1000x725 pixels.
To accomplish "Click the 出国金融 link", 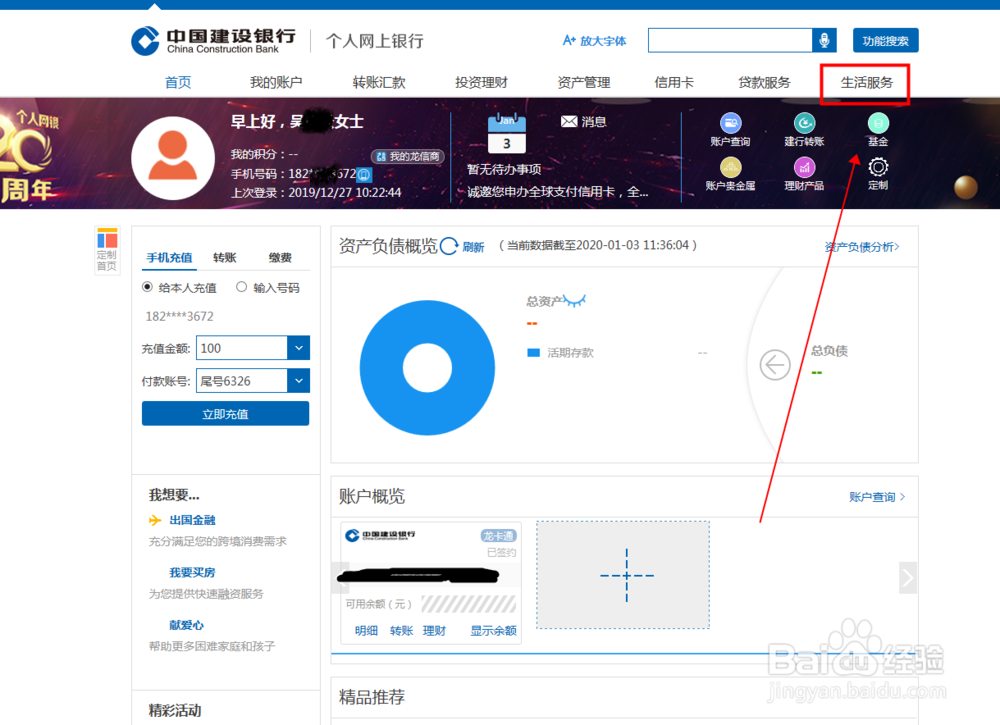I will tap(192, 520).
